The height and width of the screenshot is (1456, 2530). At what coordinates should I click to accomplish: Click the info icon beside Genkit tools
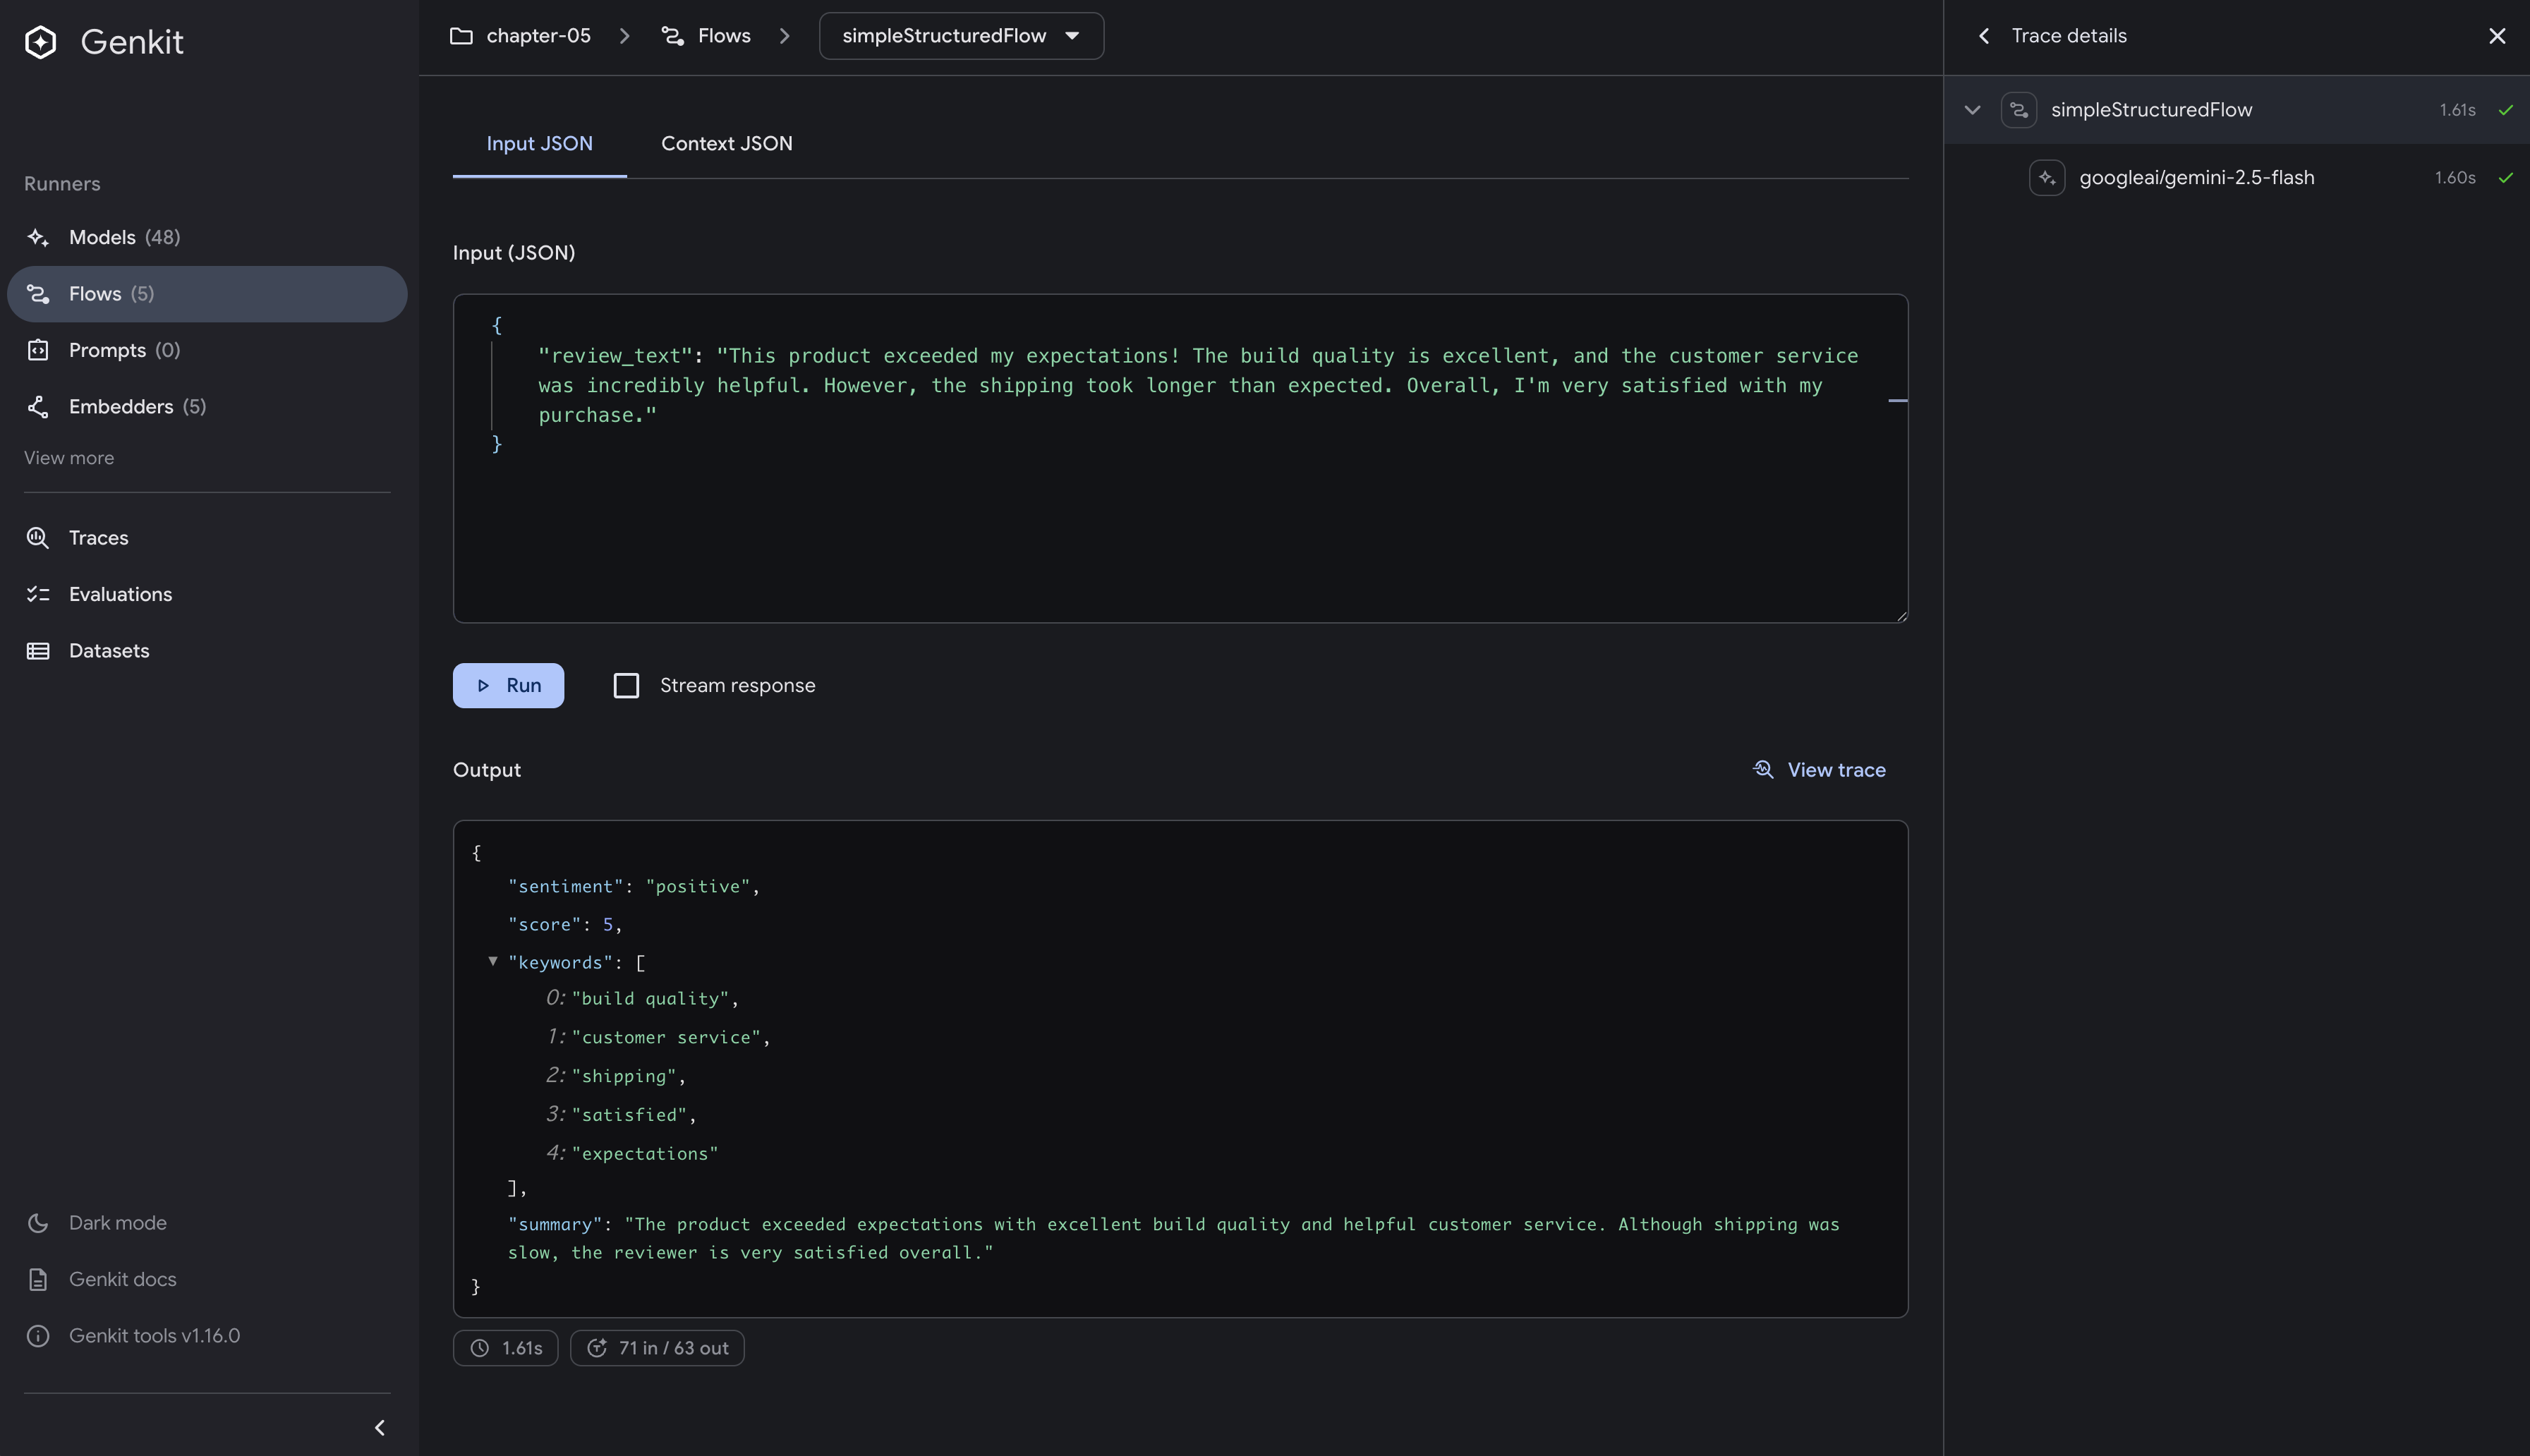[38, 1336]
